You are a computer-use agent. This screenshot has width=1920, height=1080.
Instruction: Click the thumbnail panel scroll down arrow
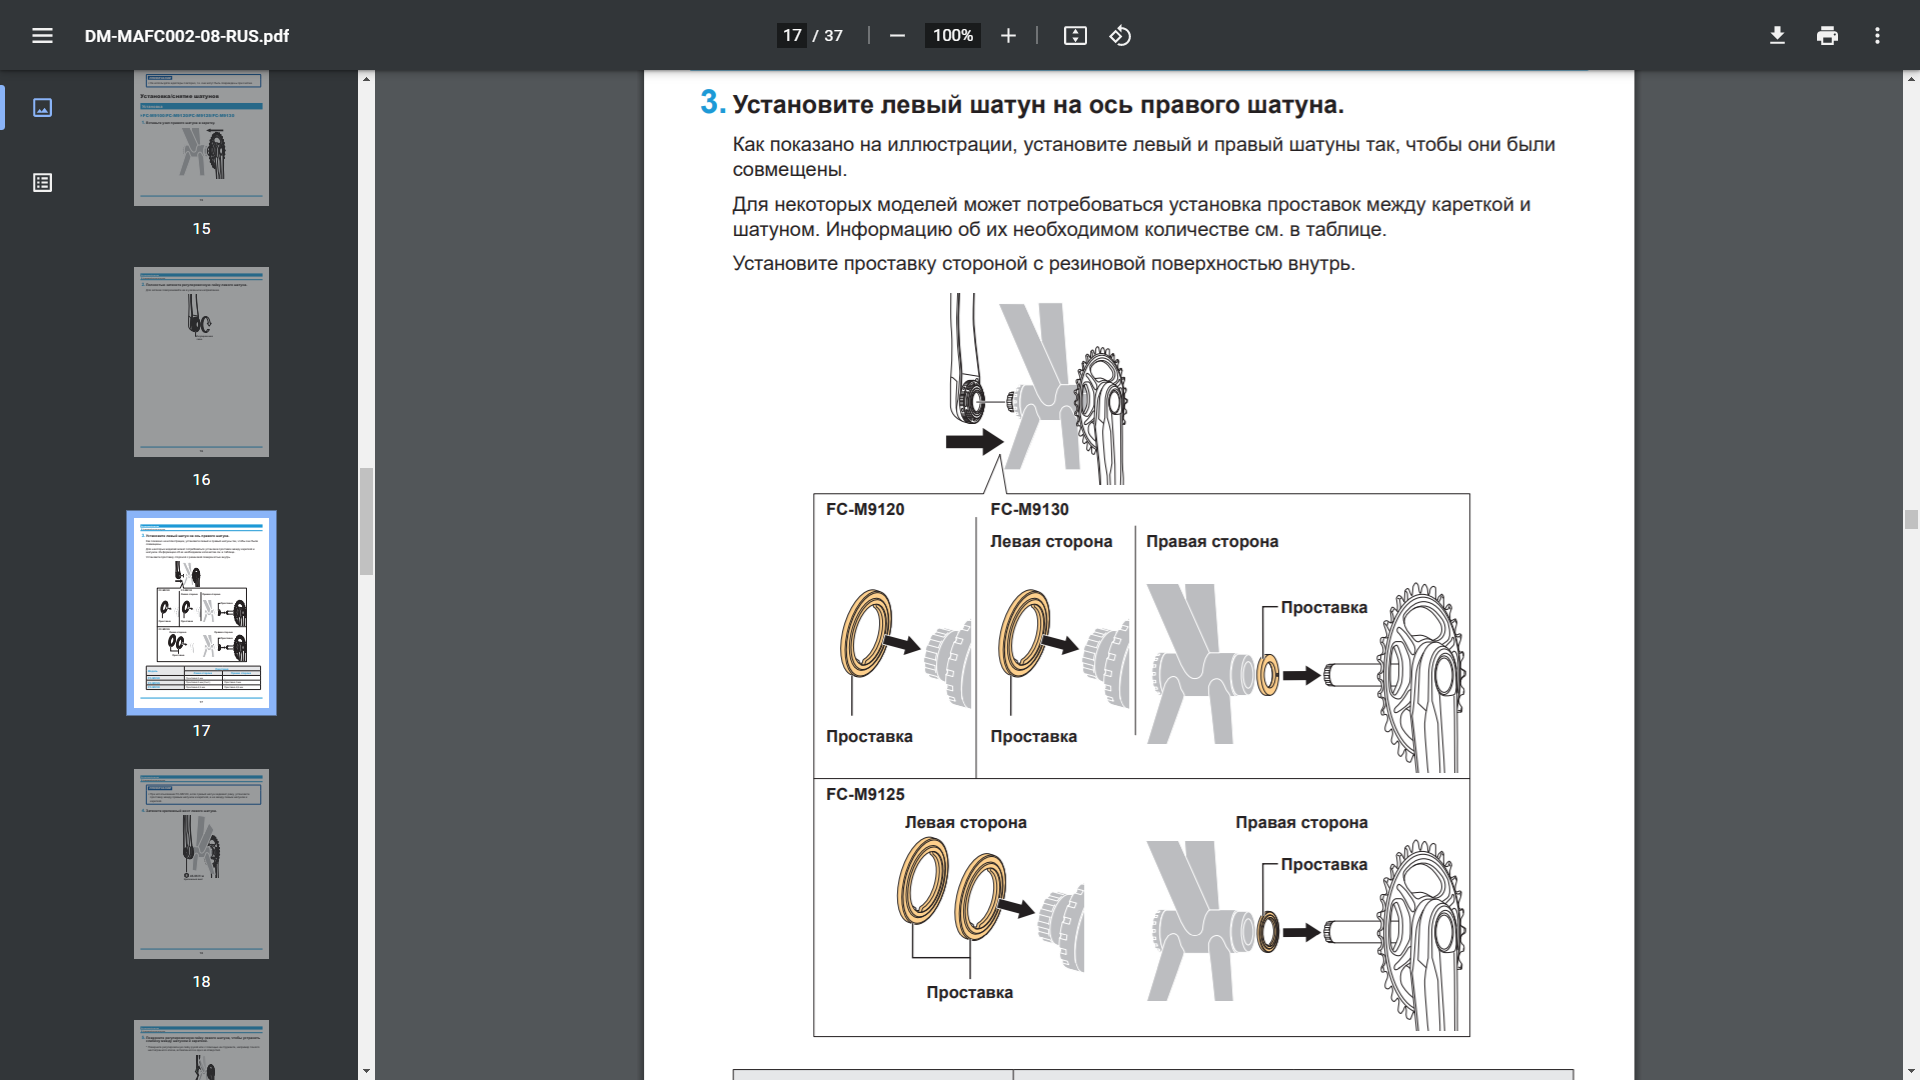366,1071
